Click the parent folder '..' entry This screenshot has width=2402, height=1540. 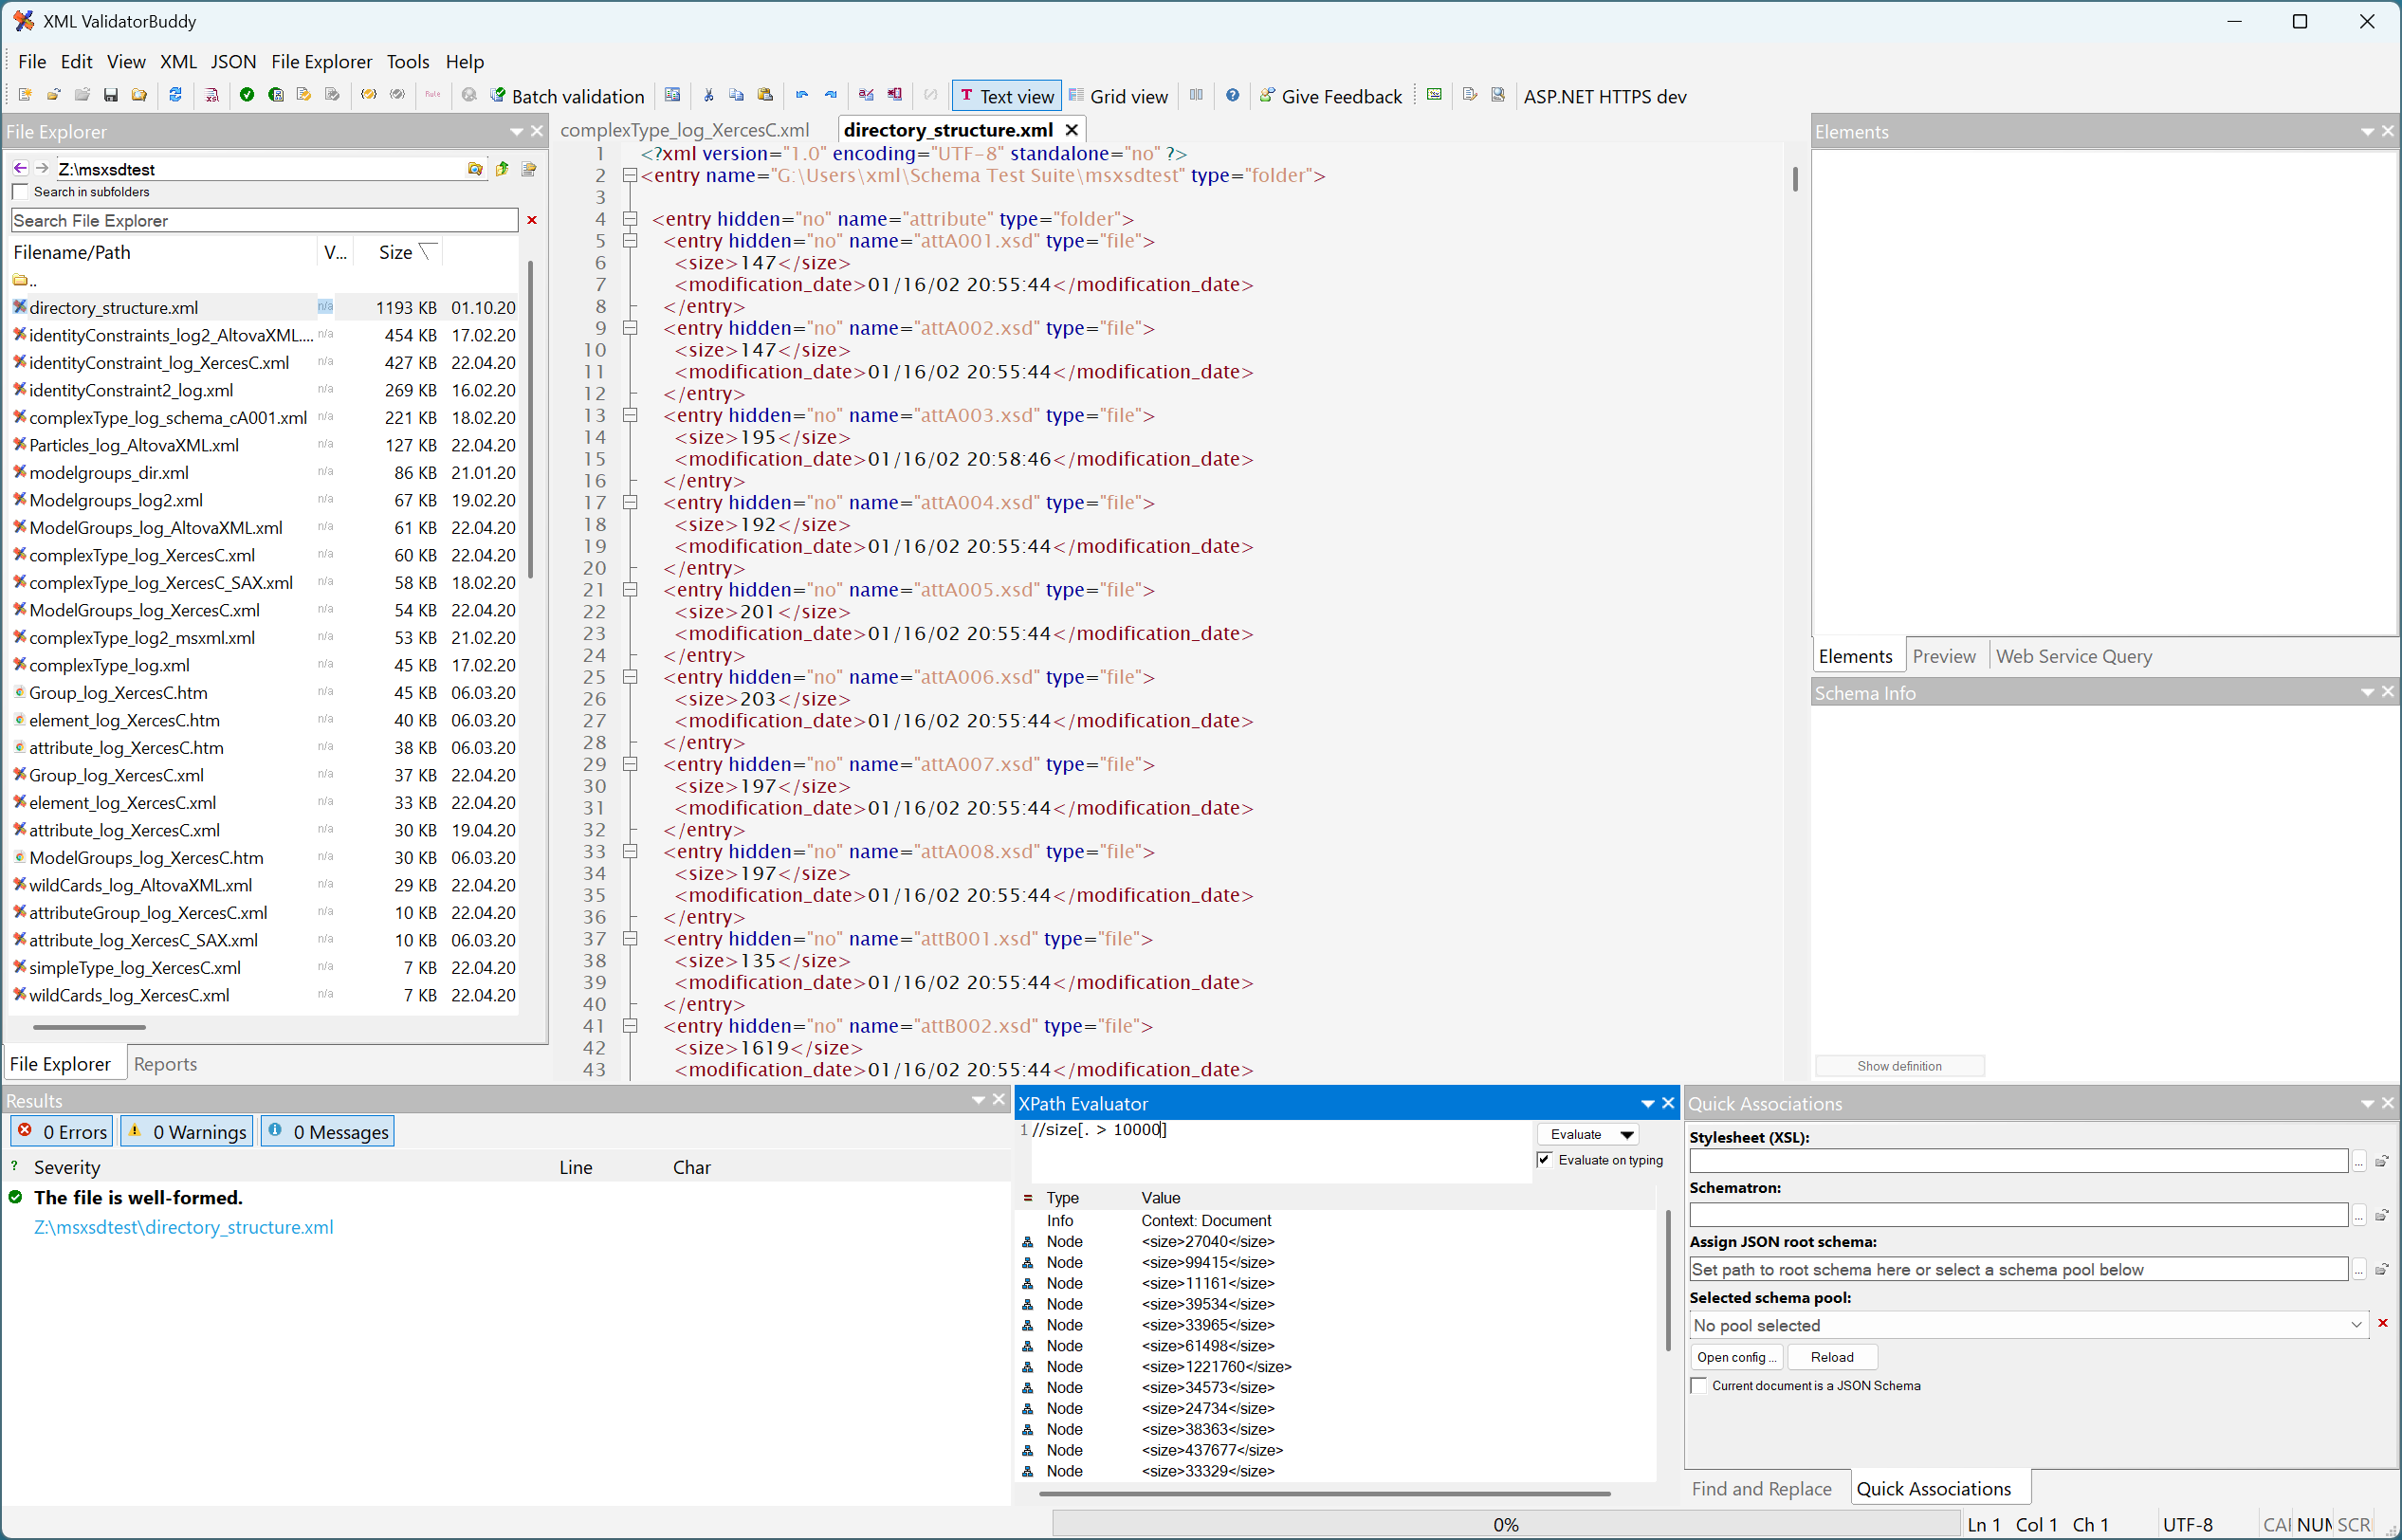pos(25,280)
